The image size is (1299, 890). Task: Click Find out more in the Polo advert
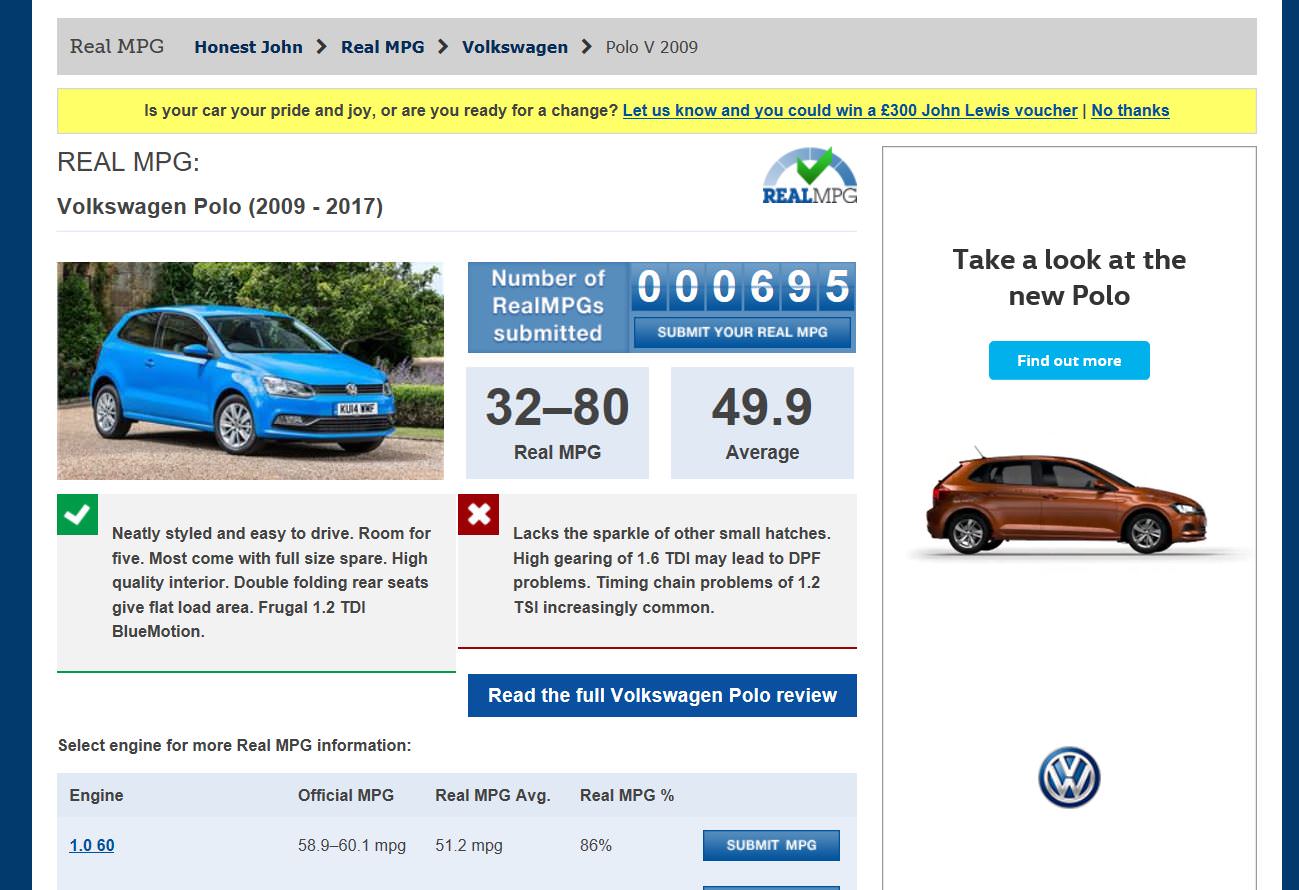[1069, 361]
